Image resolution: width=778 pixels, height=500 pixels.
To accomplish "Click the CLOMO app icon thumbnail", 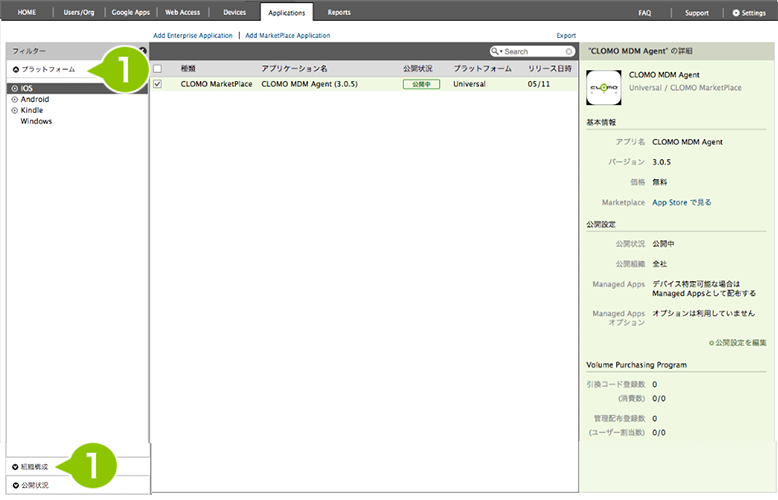I will 603,87.
